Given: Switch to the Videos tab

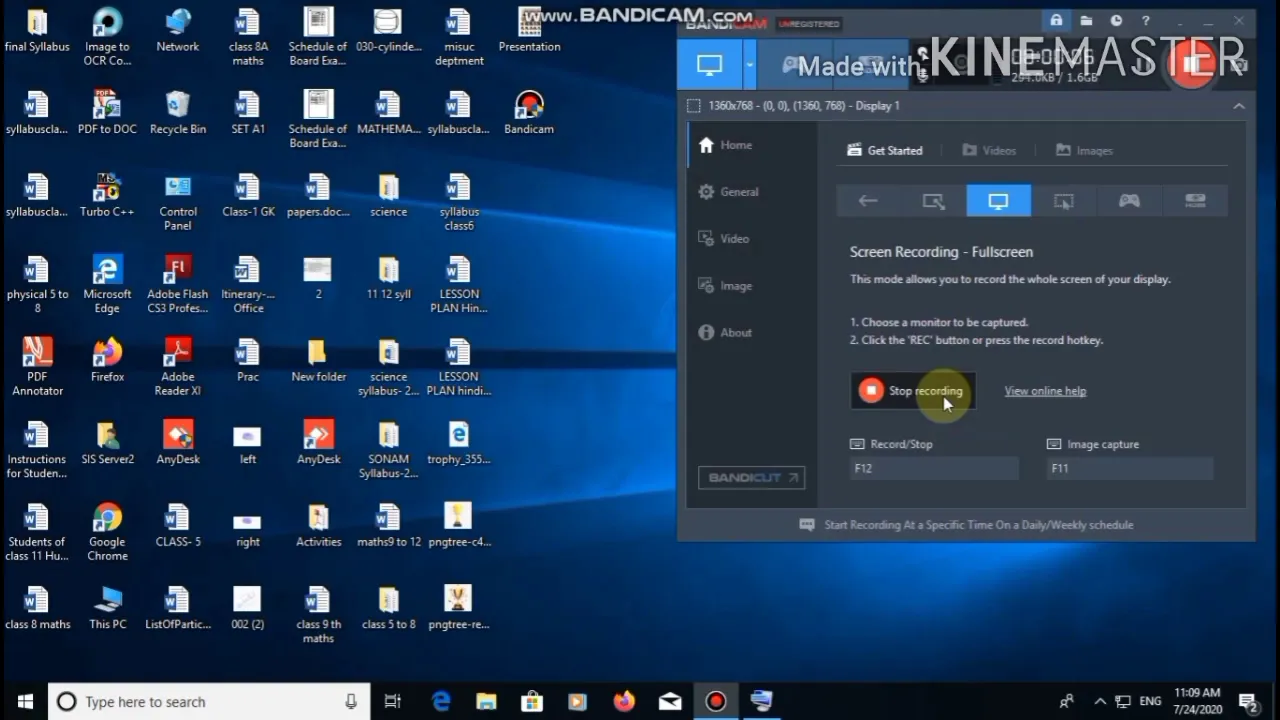Looking at the screenshot, I should pyautogui.click(x=989, y=151).
